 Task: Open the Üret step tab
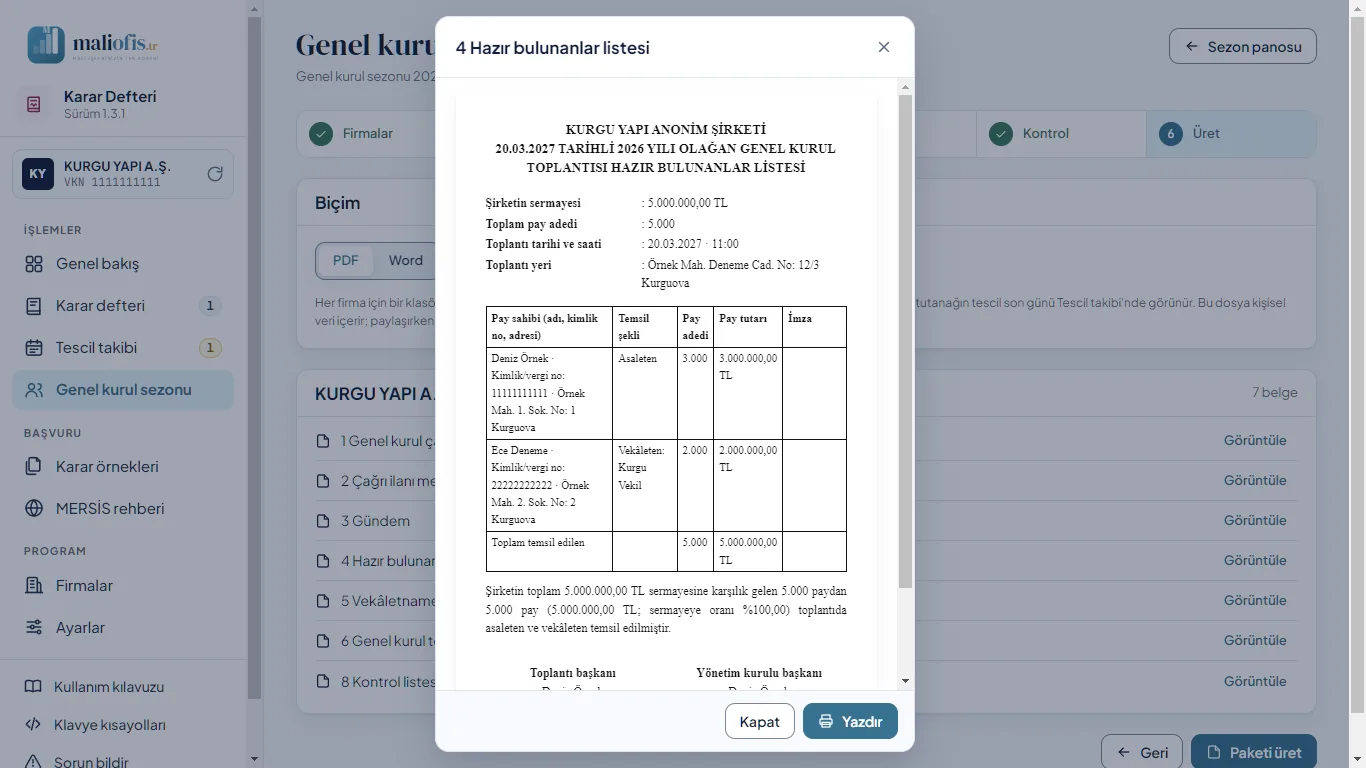(x=1231, y=133)
